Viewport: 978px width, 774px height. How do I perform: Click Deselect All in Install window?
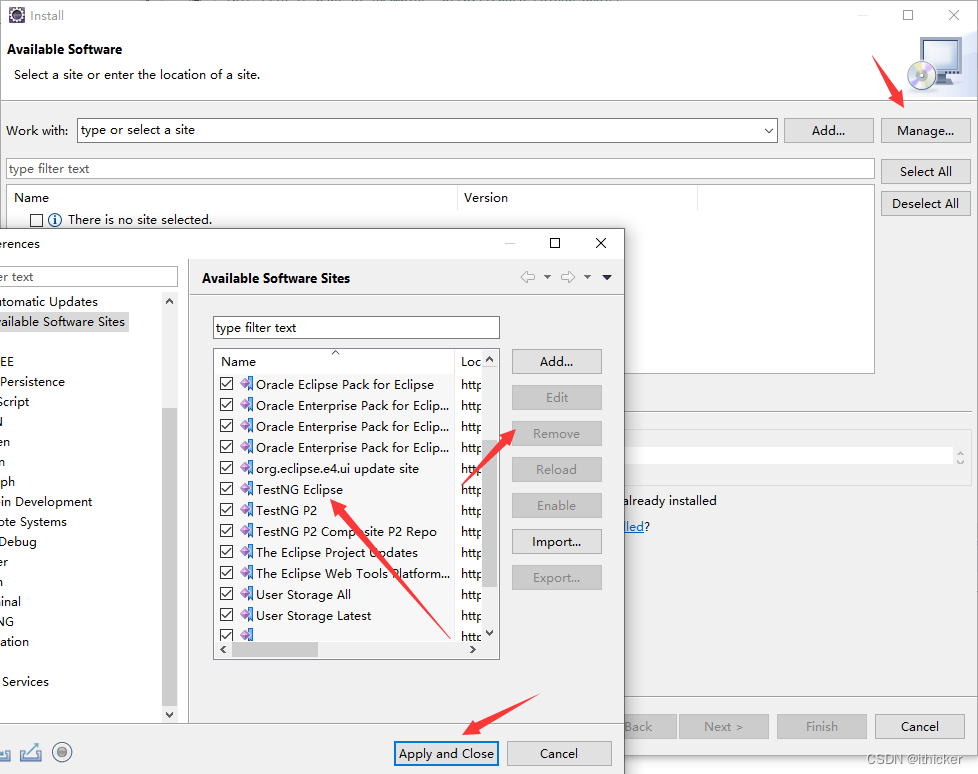pyautogui.click(x=926, y=203)
